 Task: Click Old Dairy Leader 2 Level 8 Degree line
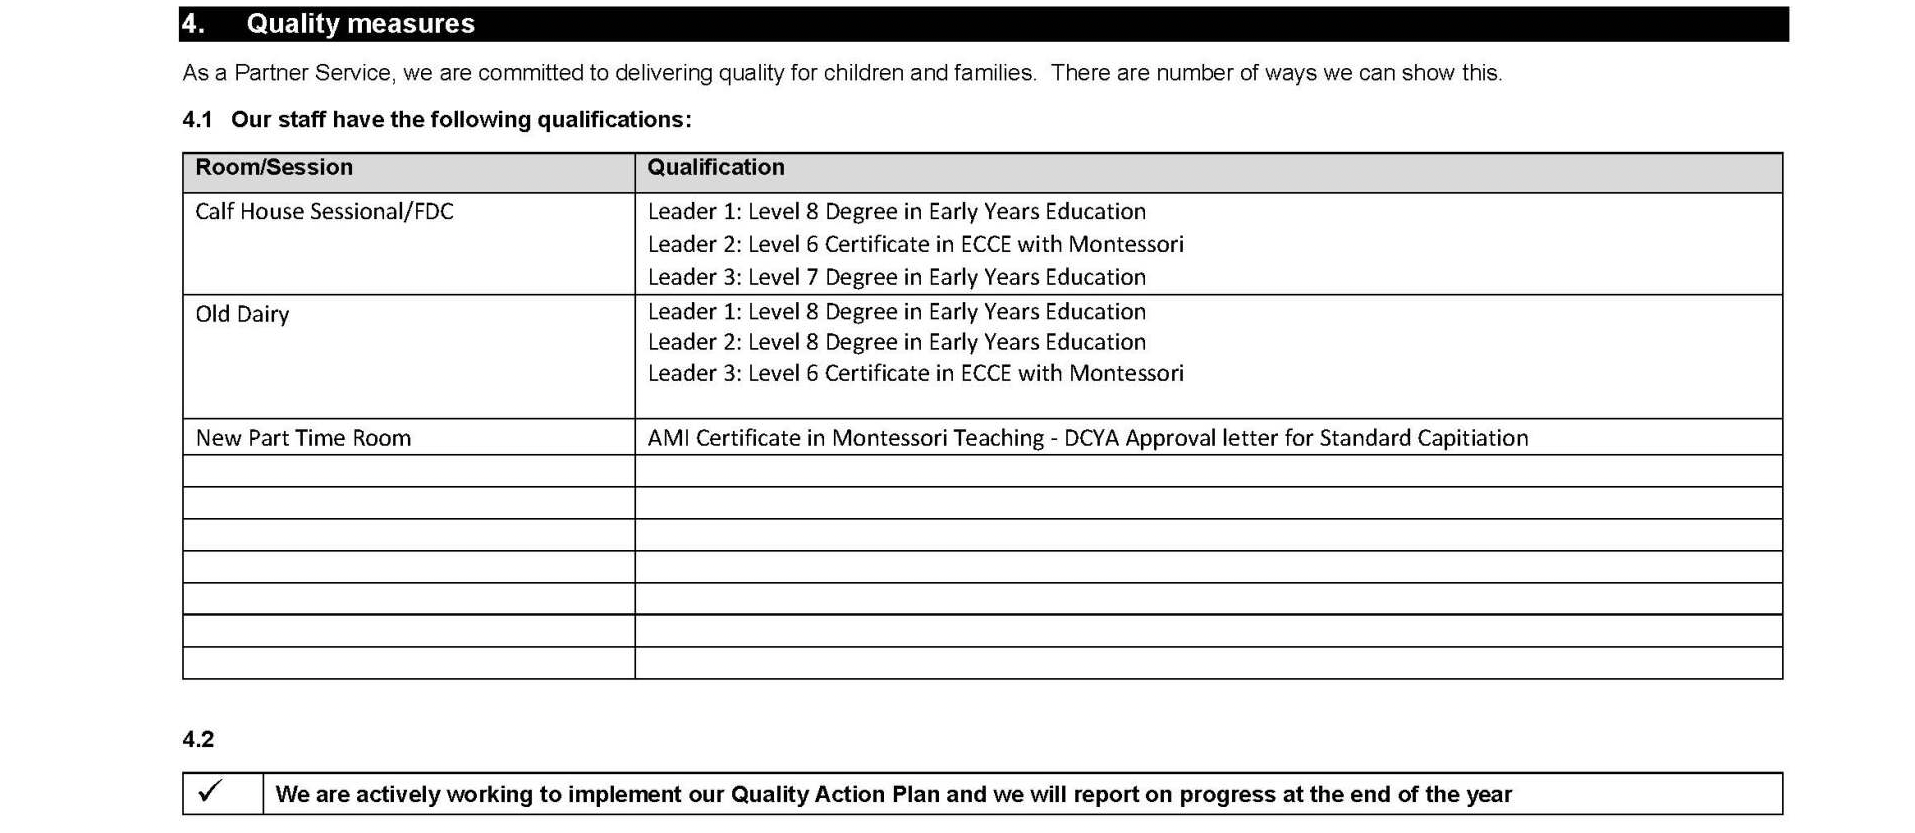[x=897, y=342]
